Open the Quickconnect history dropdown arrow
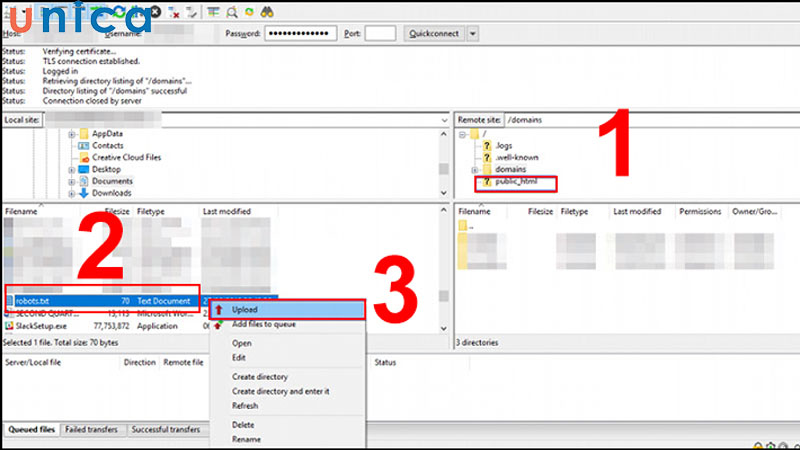 tap(472, 34)
